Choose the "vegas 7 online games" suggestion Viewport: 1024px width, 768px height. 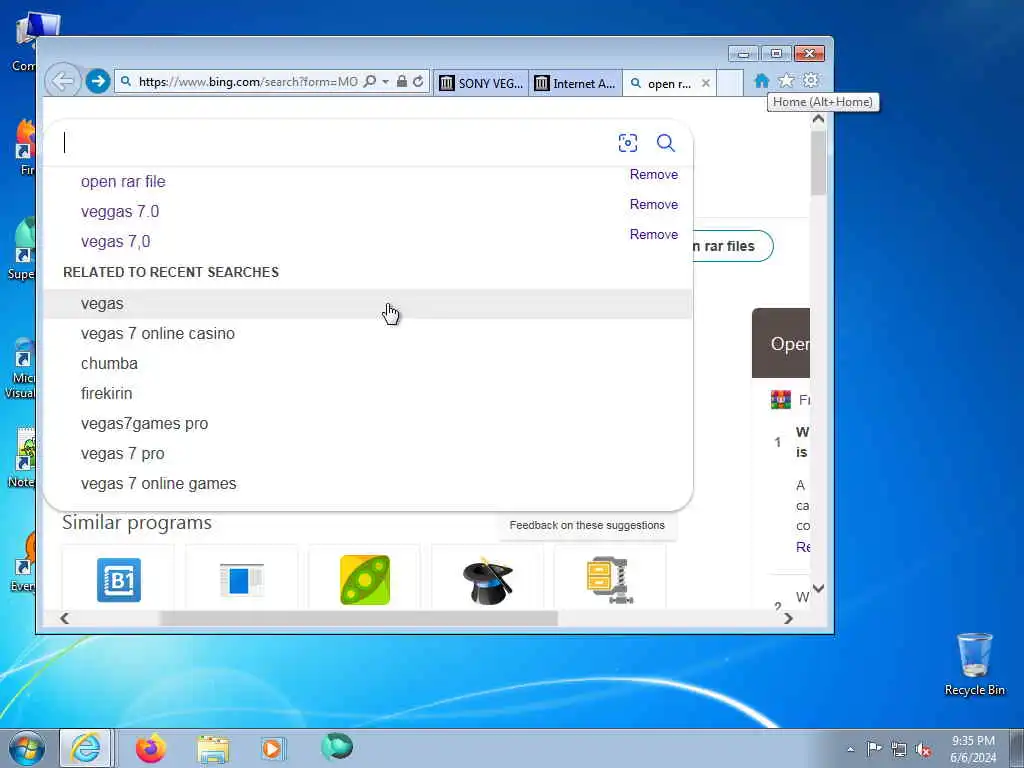point(367,484)
